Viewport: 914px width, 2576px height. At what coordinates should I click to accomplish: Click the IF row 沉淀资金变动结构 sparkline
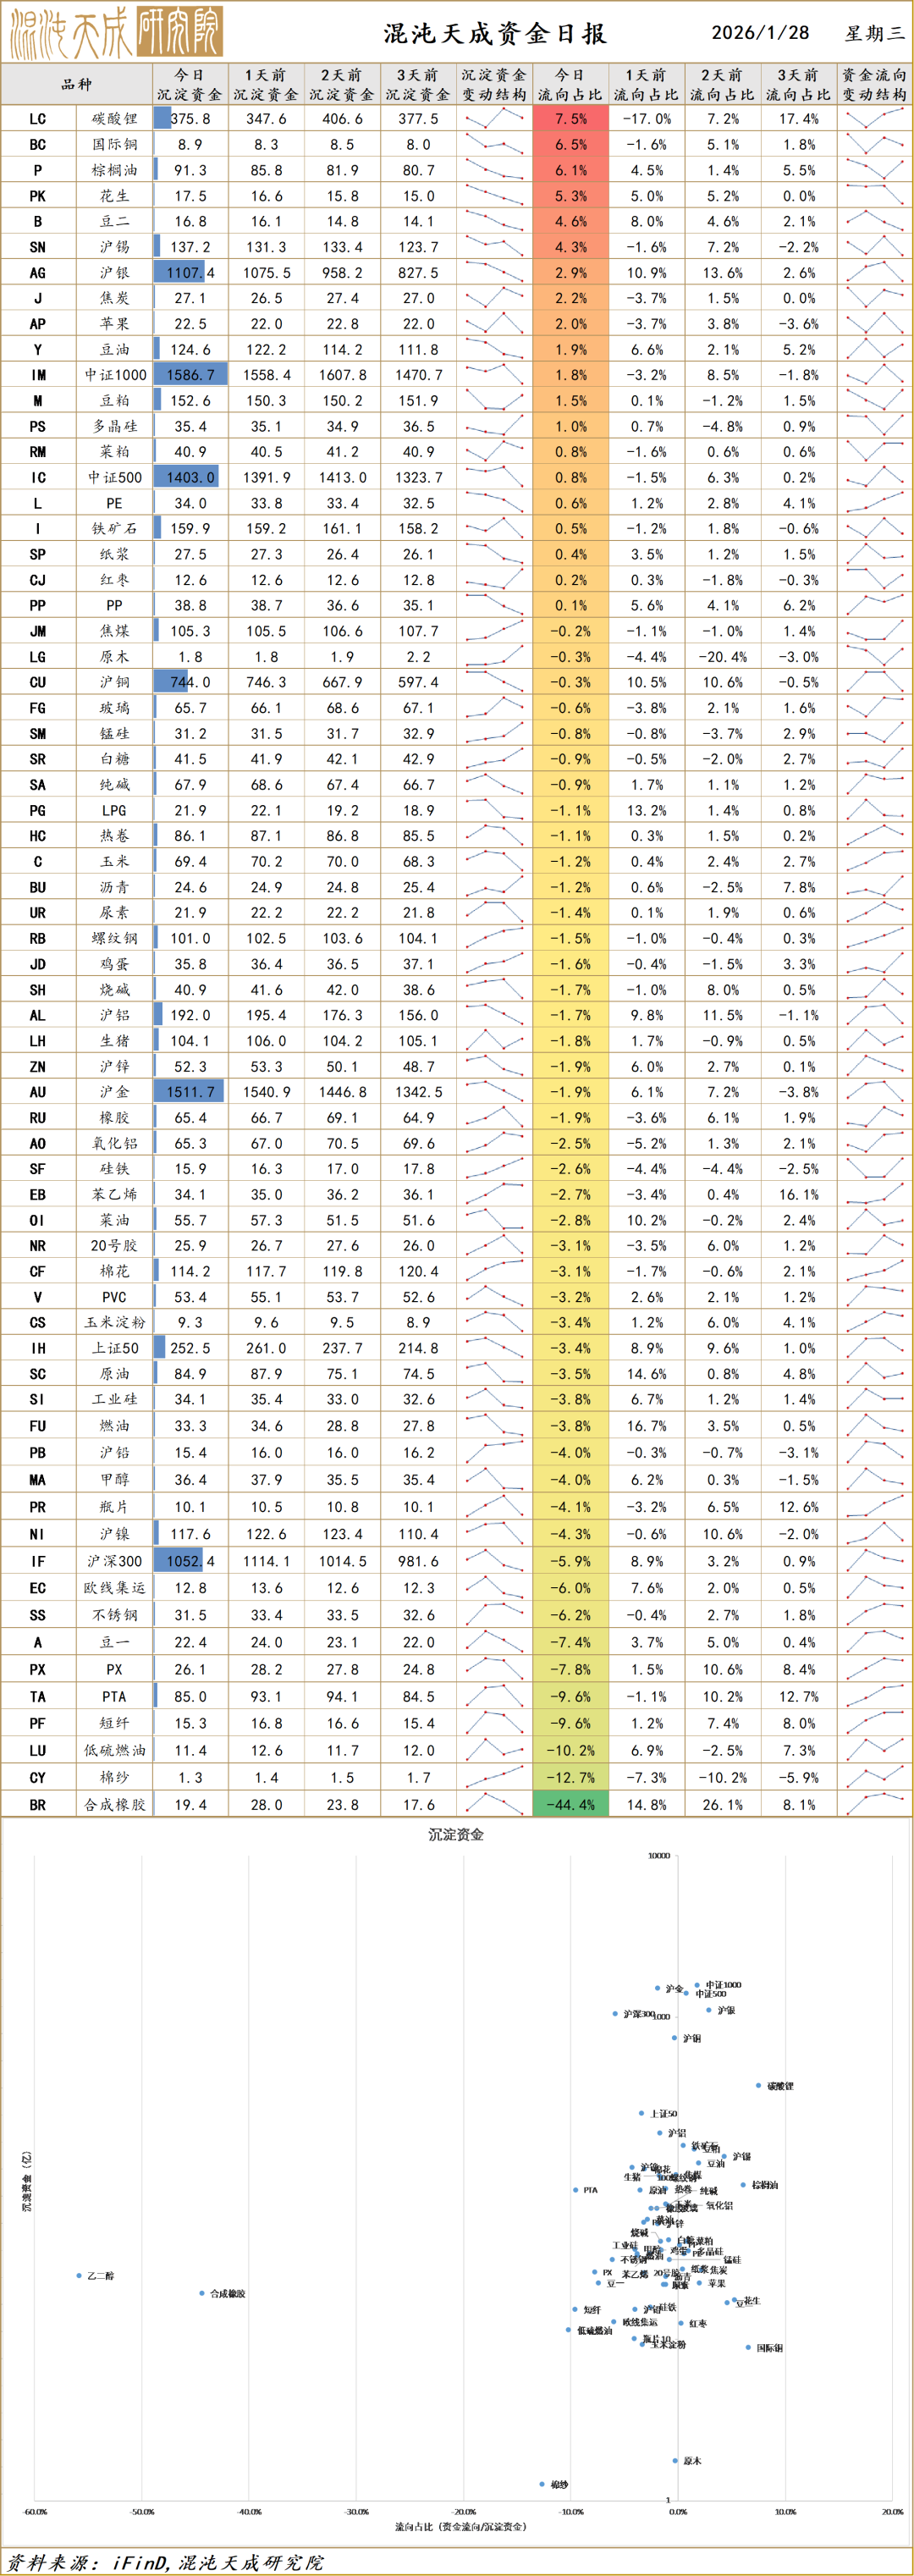(494, 1561)
